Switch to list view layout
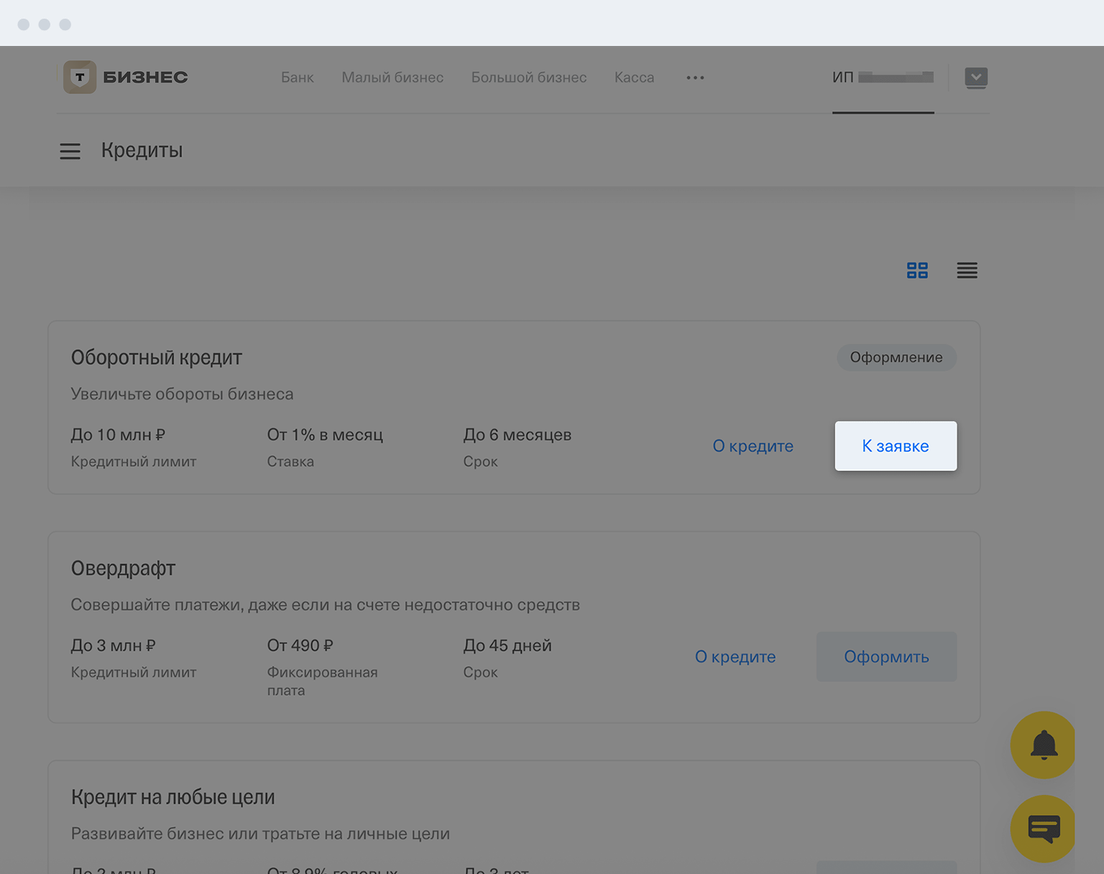 click(x=966, y=270)
